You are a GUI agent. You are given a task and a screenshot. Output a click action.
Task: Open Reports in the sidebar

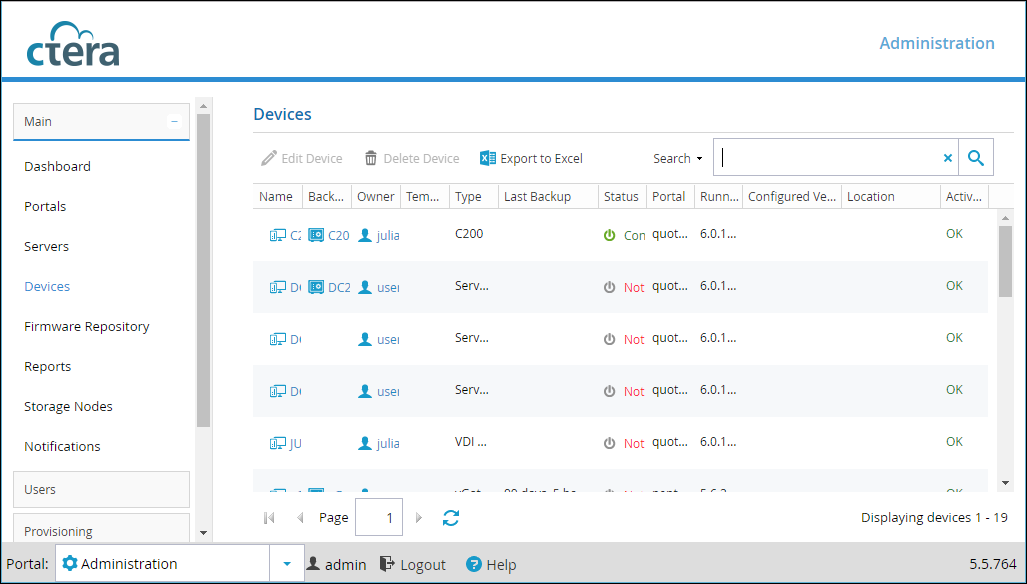coord(48,366)
